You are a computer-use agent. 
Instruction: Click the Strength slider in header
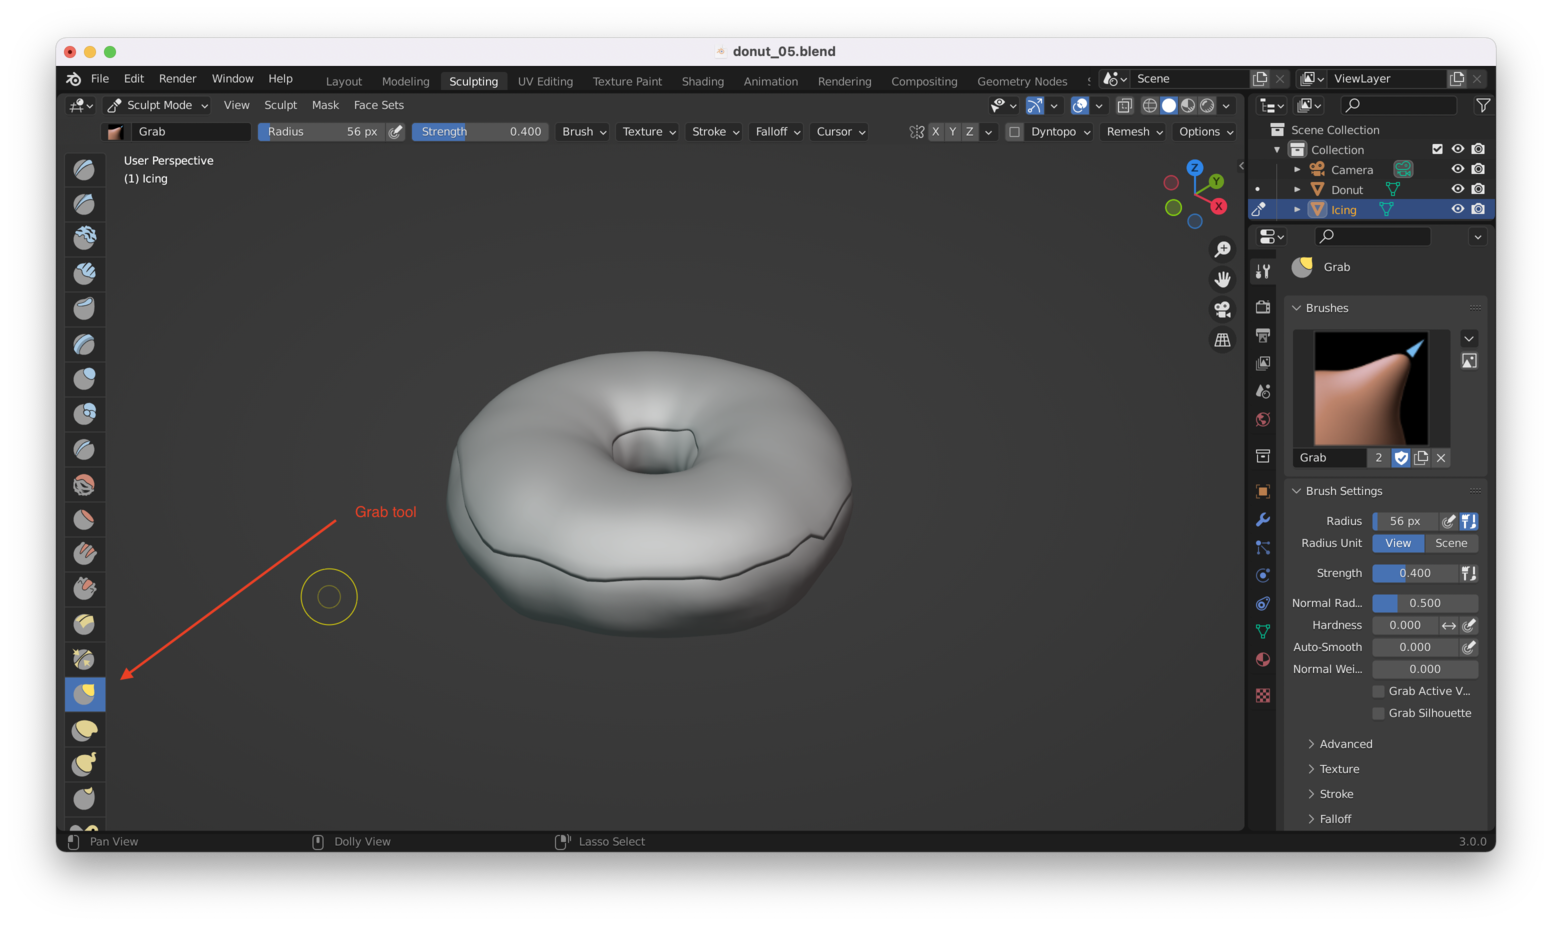(480, 132)
